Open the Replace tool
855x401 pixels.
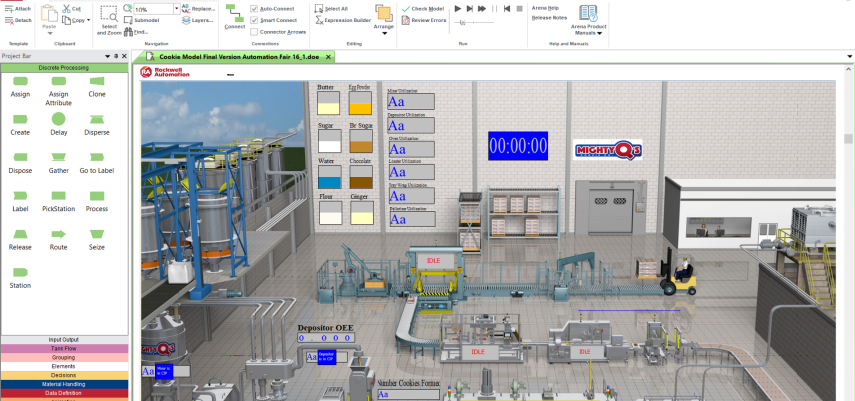[197, 9]
